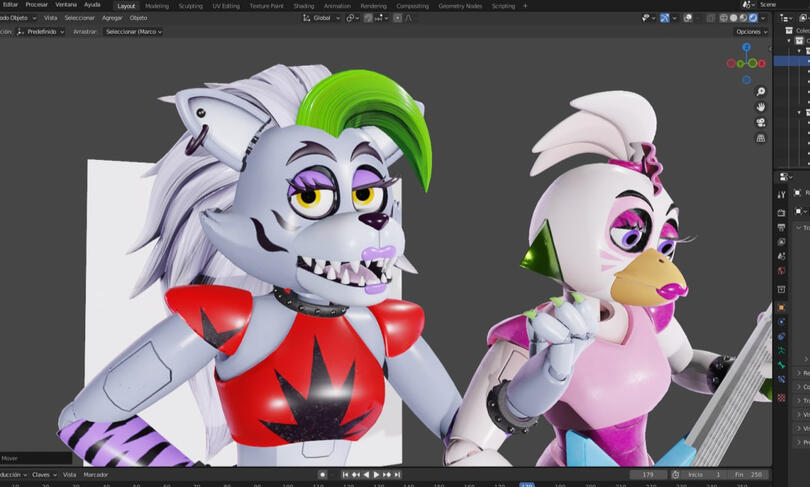Open the Agregar menu in viewport header
The width and height of the screenshot is (810, 487).
pyautogui.click(x=112, y=18)
